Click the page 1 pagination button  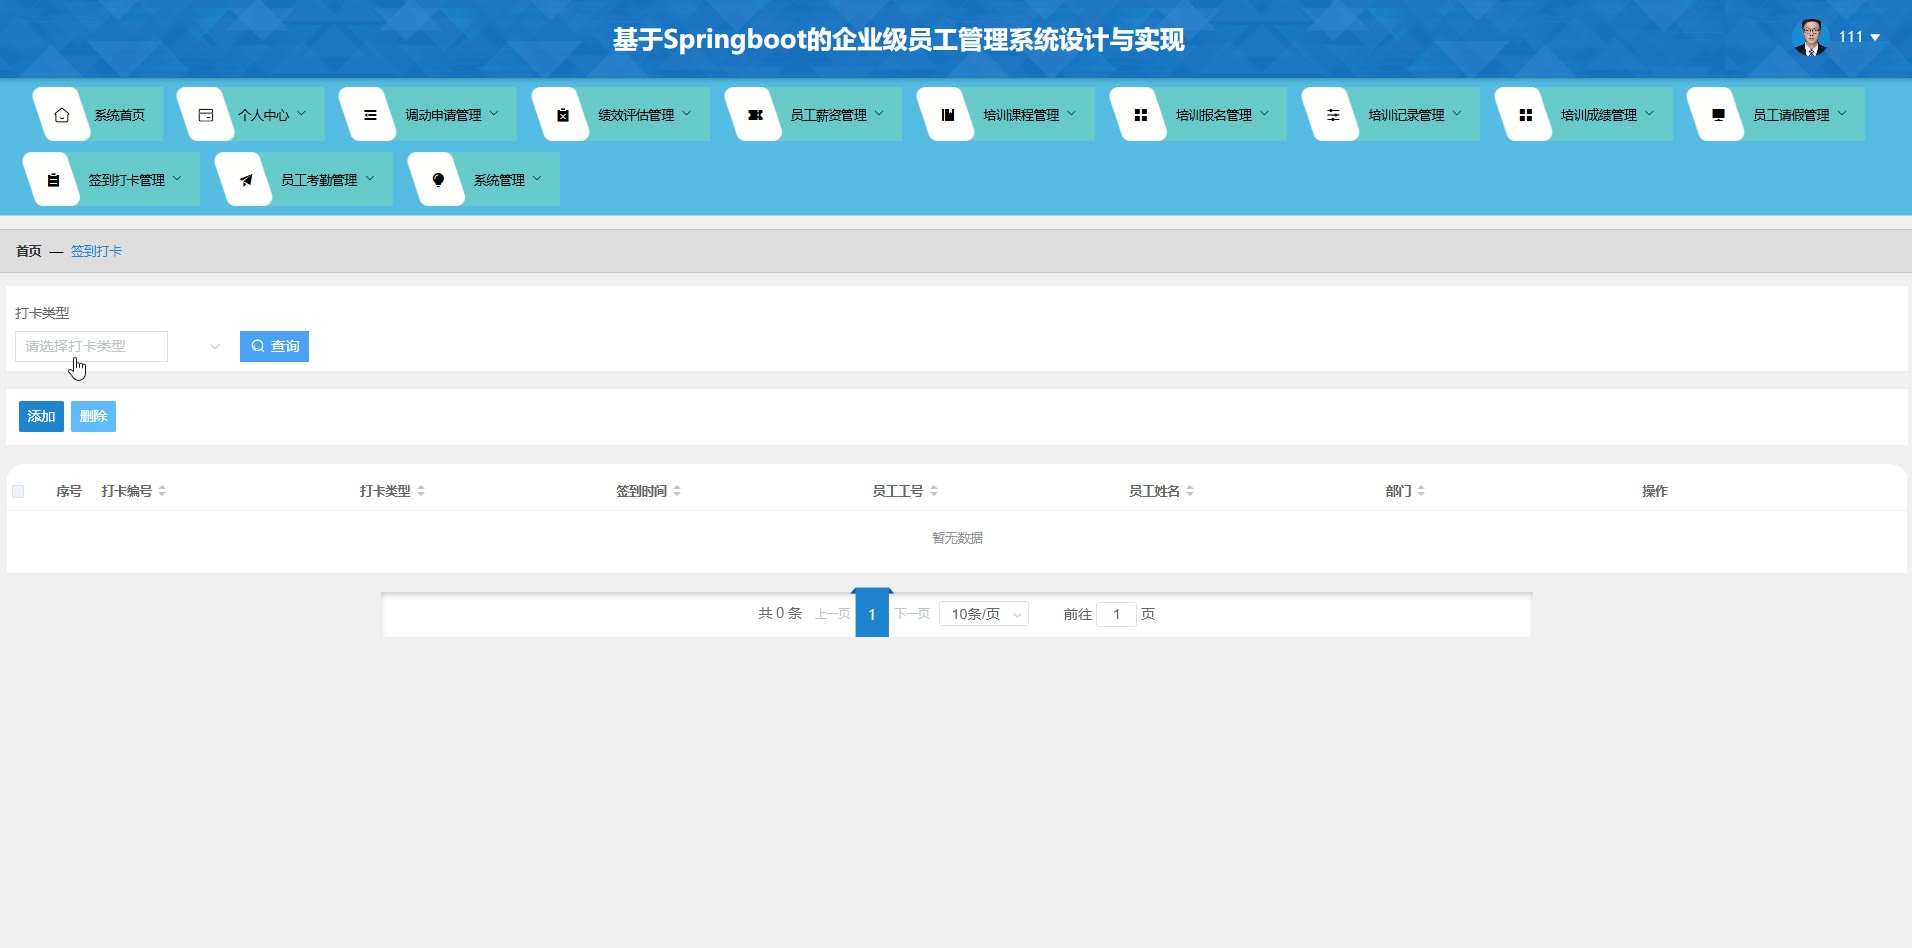[872, 614]
